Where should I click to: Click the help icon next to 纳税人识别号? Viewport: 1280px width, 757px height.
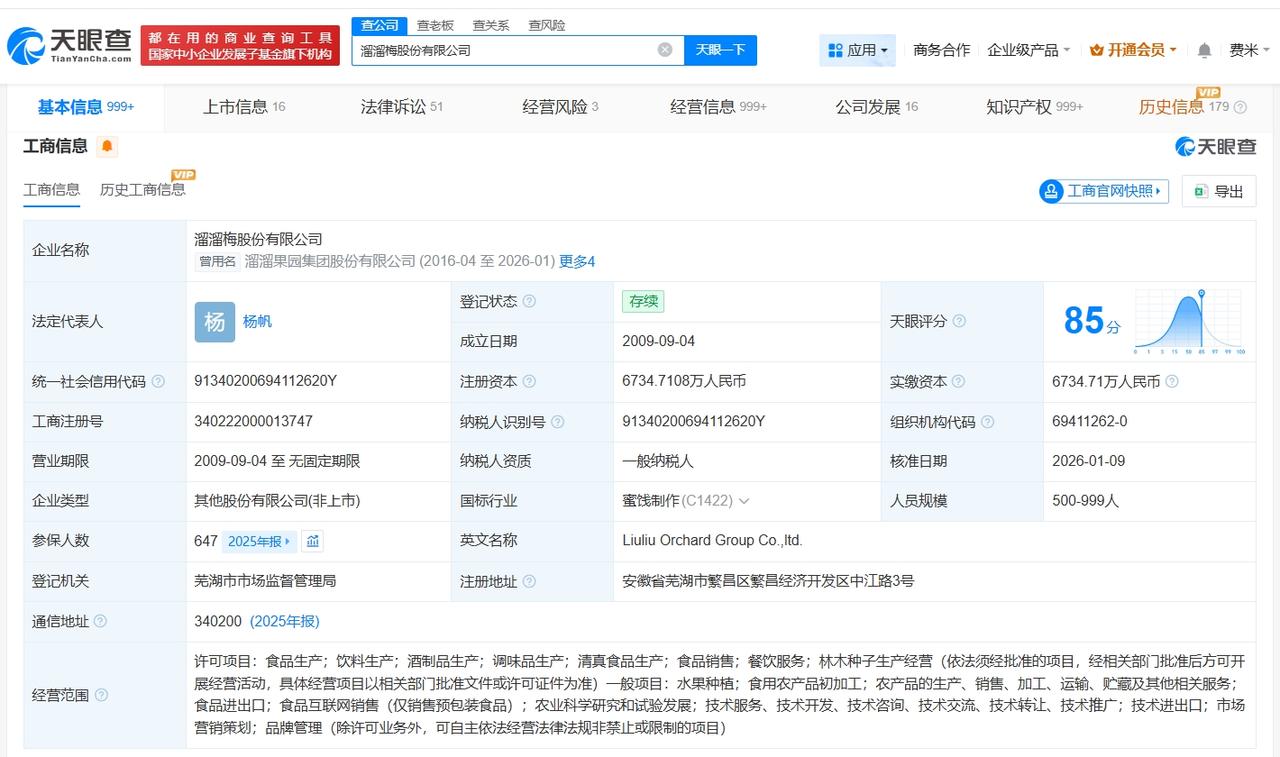(558, 422)
